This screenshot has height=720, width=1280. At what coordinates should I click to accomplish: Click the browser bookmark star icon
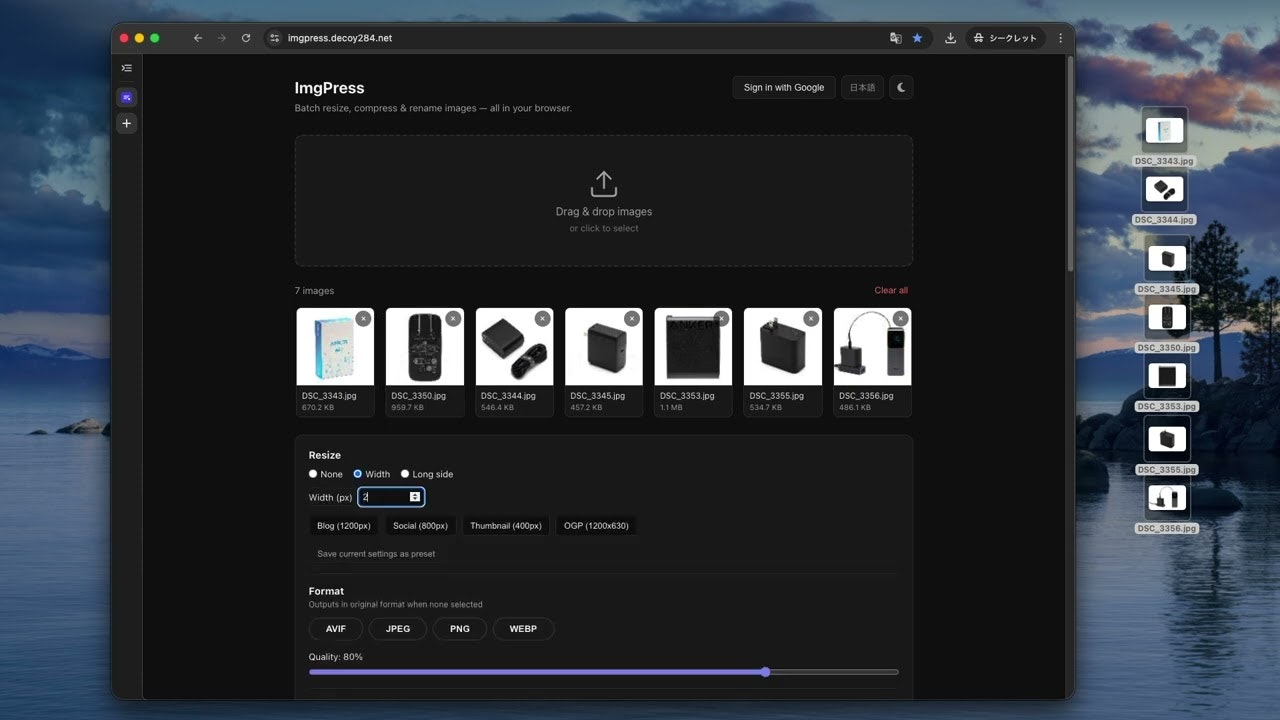coord(917,38)
